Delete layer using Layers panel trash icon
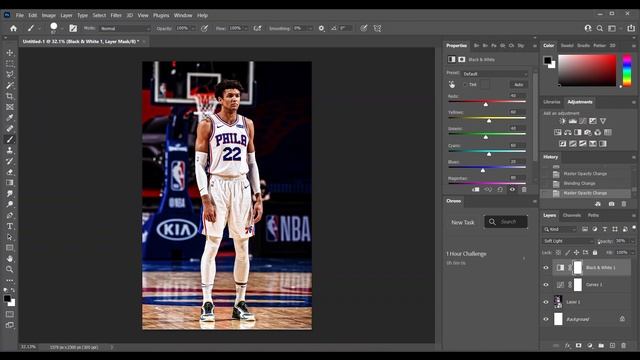Image resolution: width=640 pixels, height=360 pixels. pyautogui.click(x=624, y=346)
